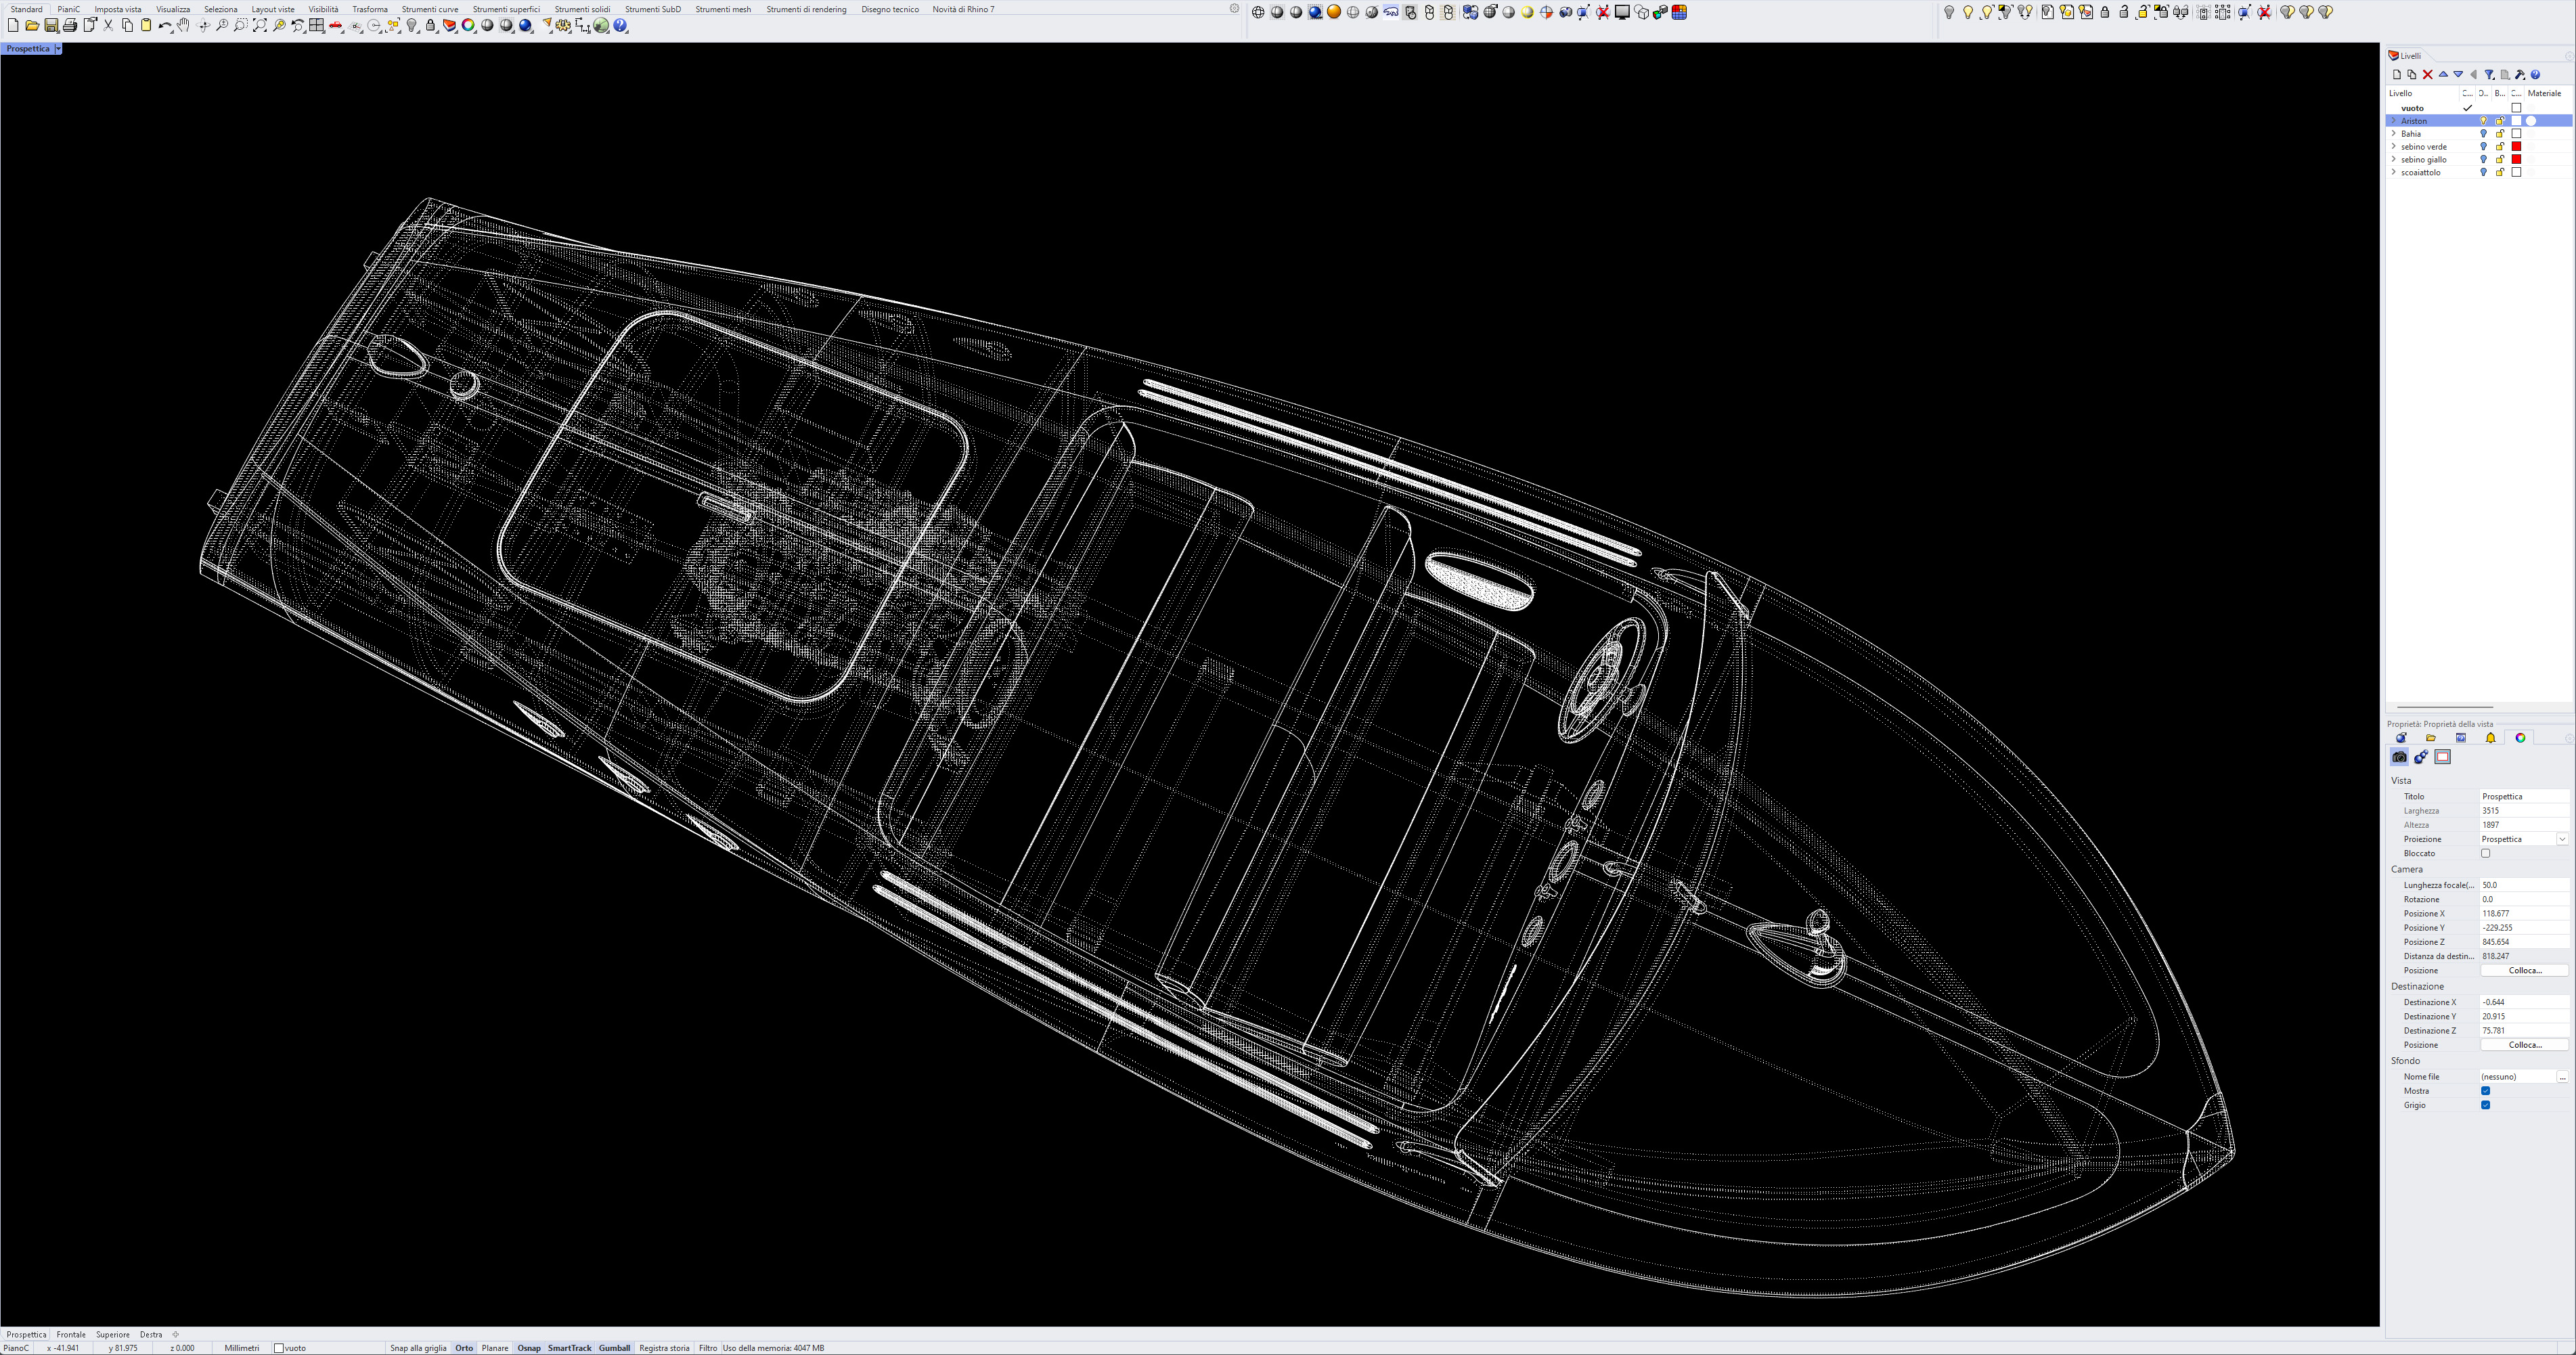Viewport: 2576px width, 1355px height.
Task: Select the camera icon in properties panel
Action: [x=2399, y=757]
